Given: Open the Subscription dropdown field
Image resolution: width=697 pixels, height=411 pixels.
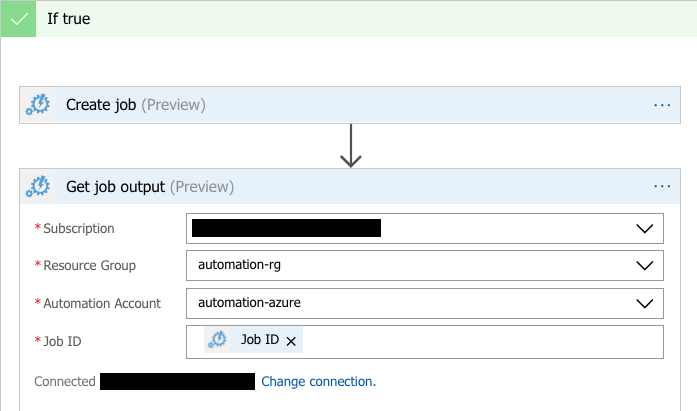Looking at the screenshot, I should click(410, 228).
